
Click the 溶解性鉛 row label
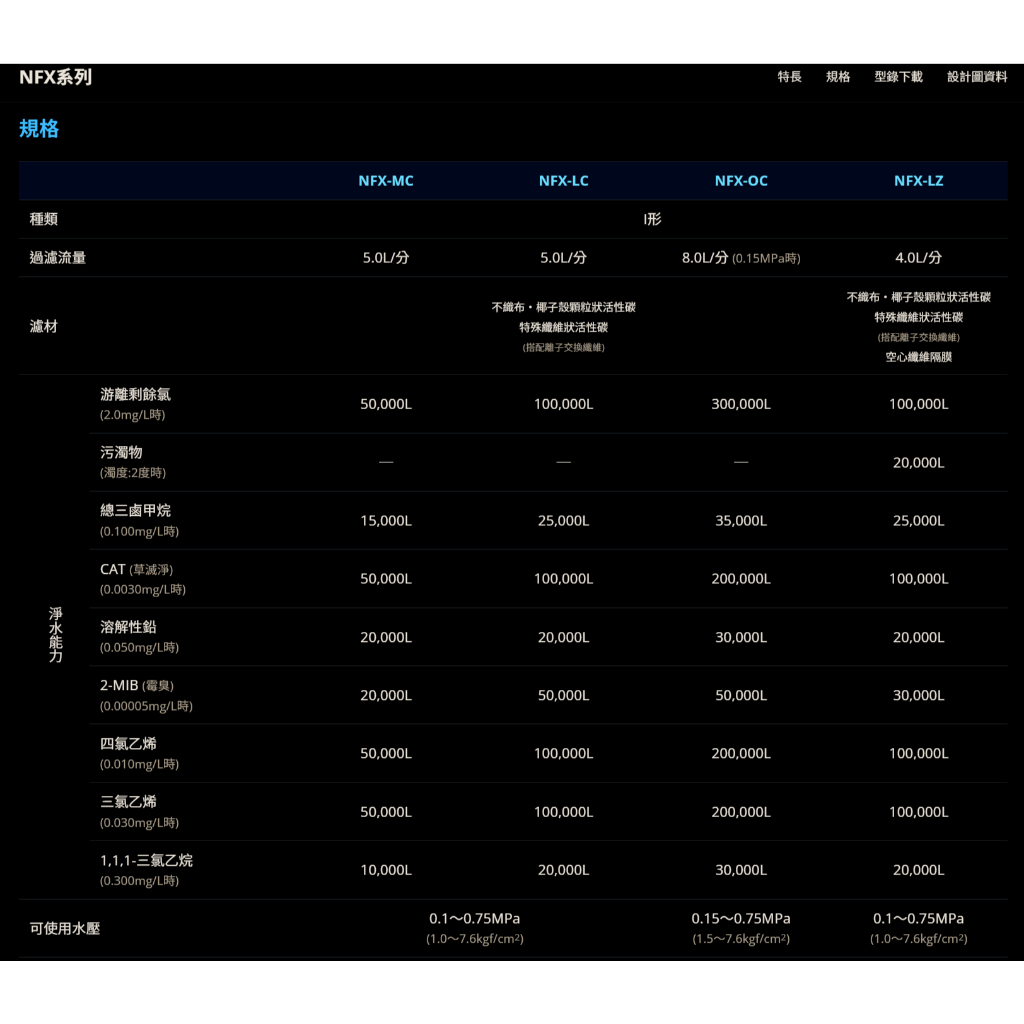tap(128, 627)
